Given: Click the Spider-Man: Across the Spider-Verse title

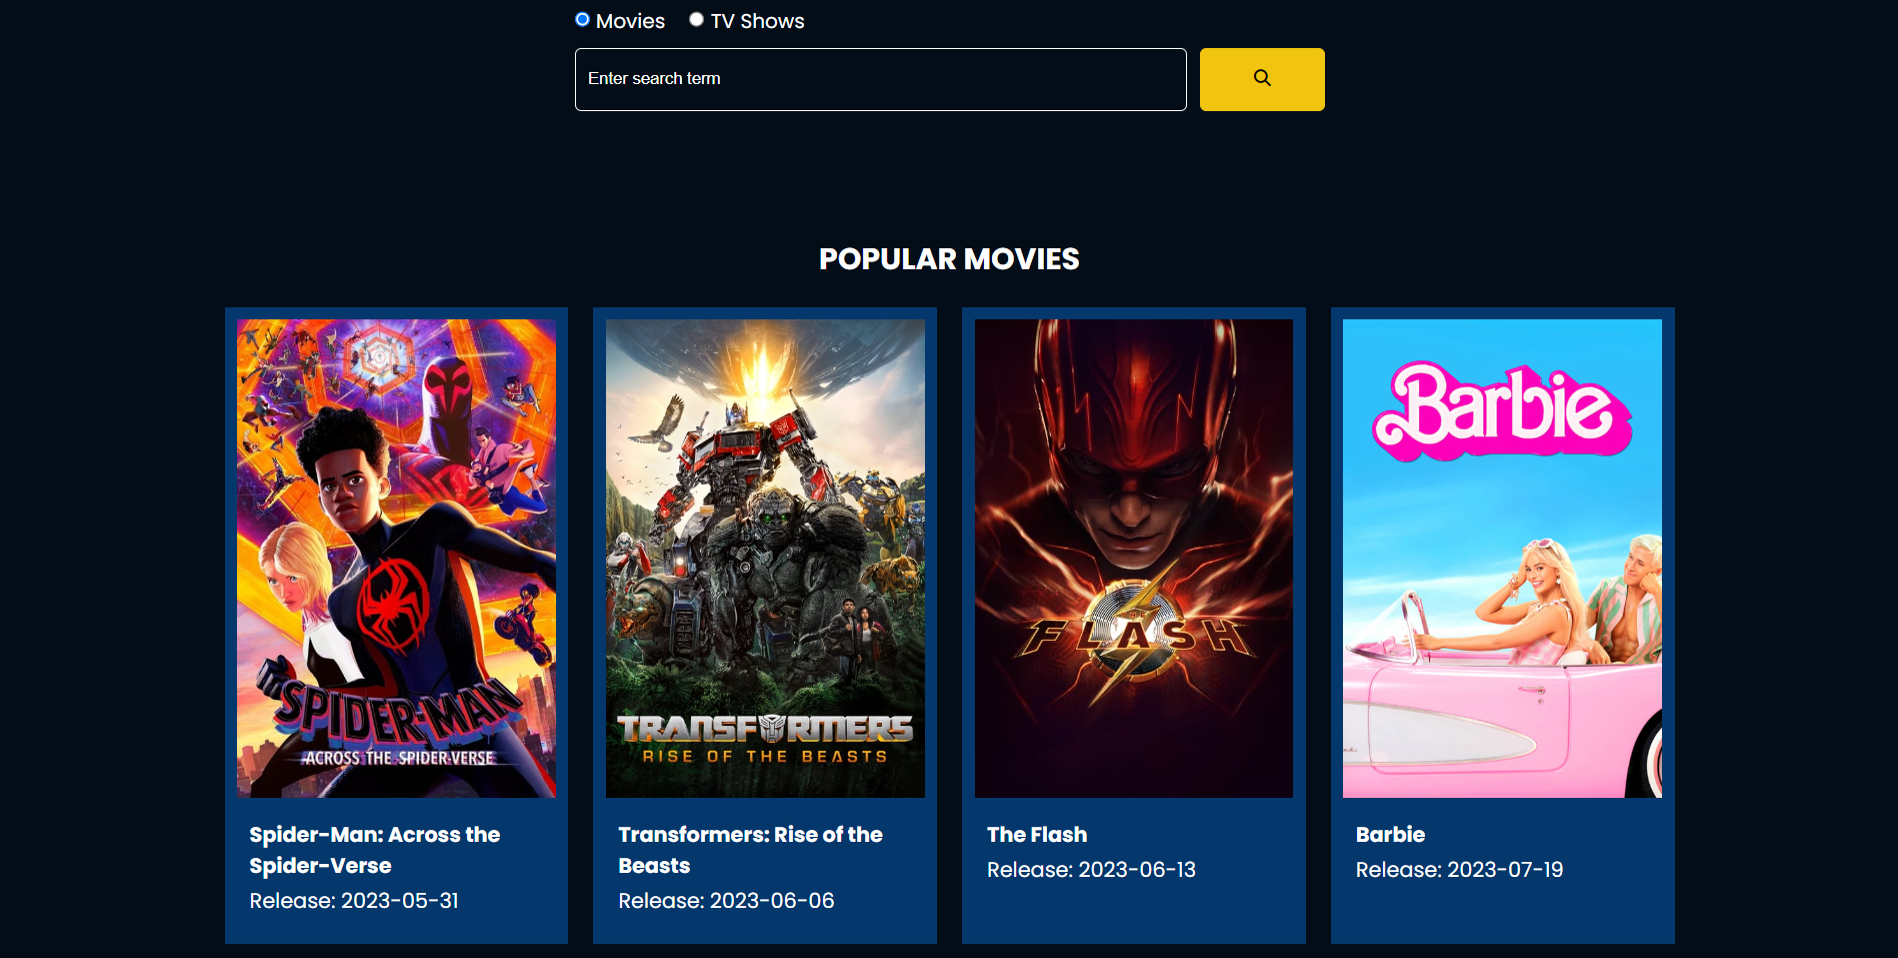Looking at the screenshot, I should click(x=374, y=849).
